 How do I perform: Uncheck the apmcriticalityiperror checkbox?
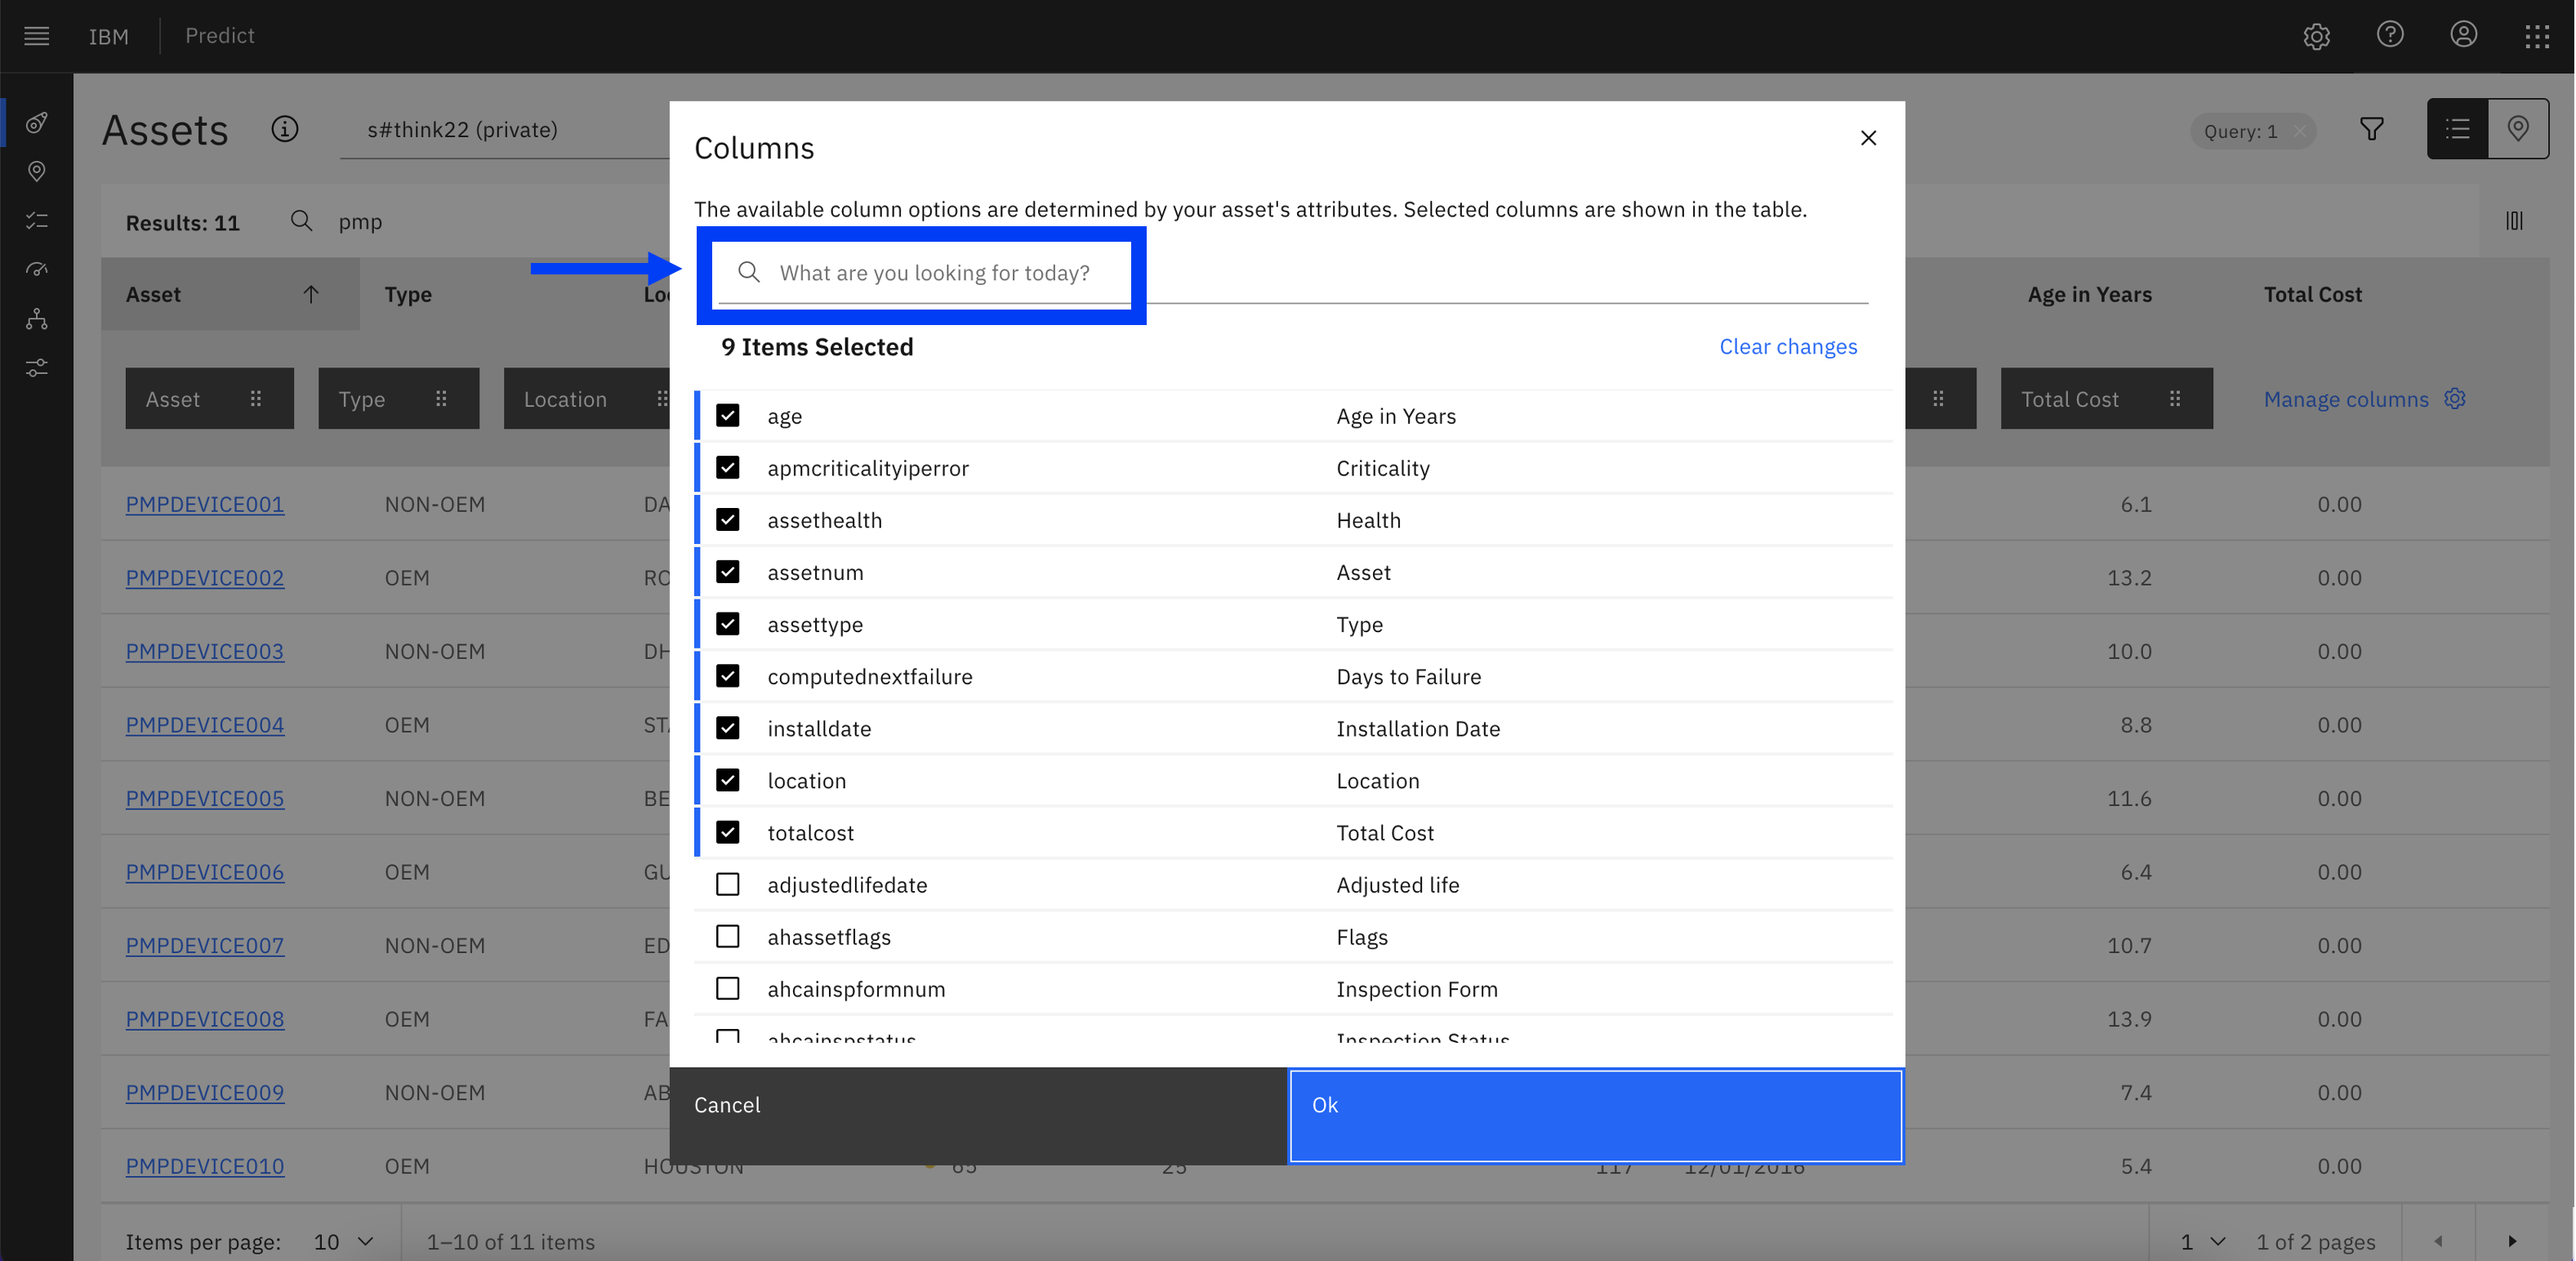click(728, 467)
